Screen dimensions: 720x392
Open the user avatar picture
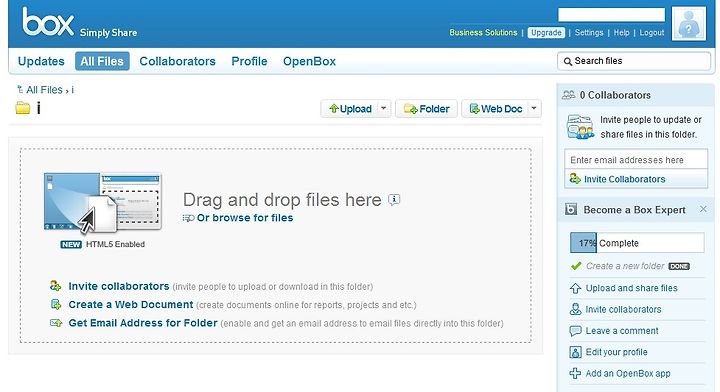click(688, 23)
